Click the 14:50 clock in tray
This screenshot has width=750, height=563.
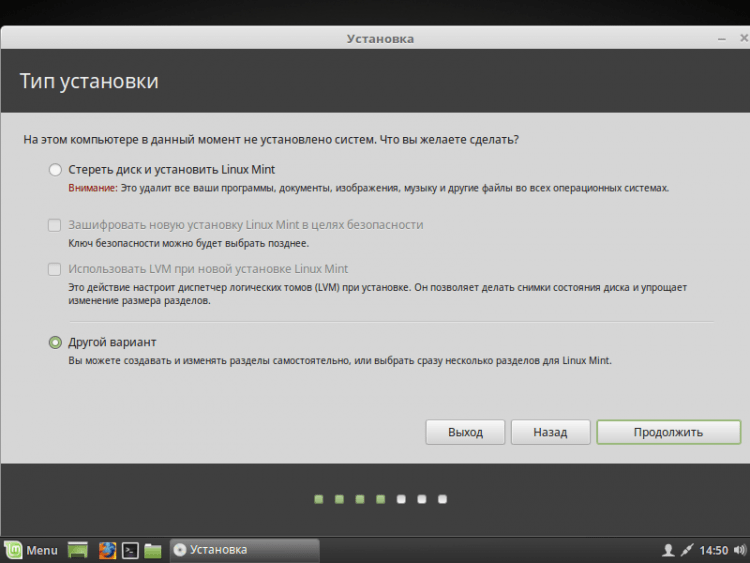[714, 551]
